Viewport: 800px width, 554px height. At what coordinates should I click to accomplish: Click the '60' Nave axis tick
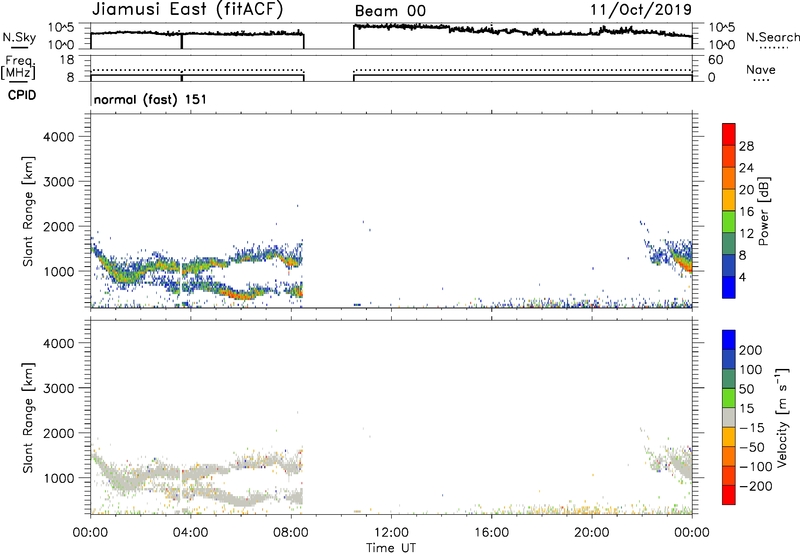click(x=716, y=60)
